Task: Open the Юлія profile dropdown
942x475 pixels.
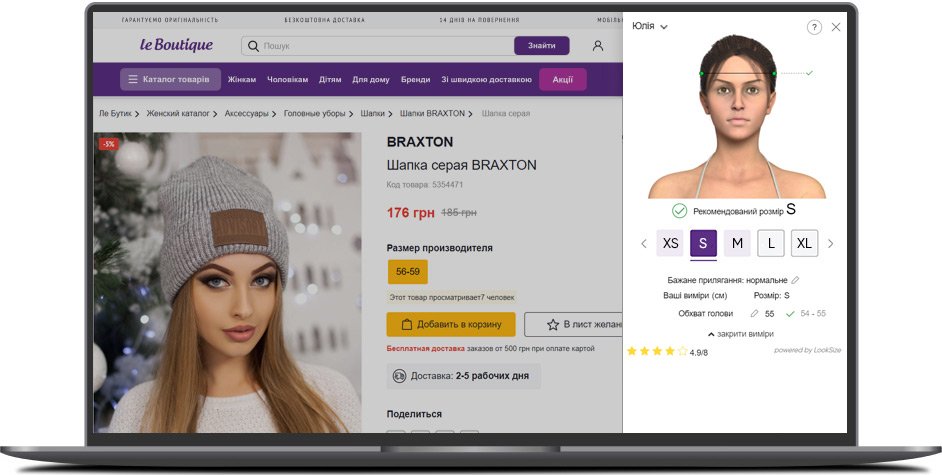Action: (649, 26)
